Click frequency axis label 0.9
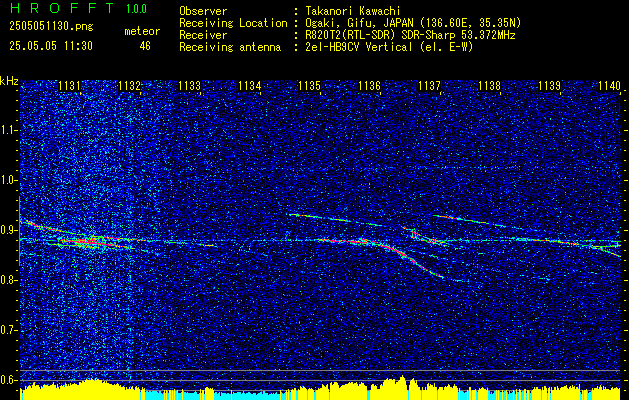629x400 pixels. tap(9, 230)
